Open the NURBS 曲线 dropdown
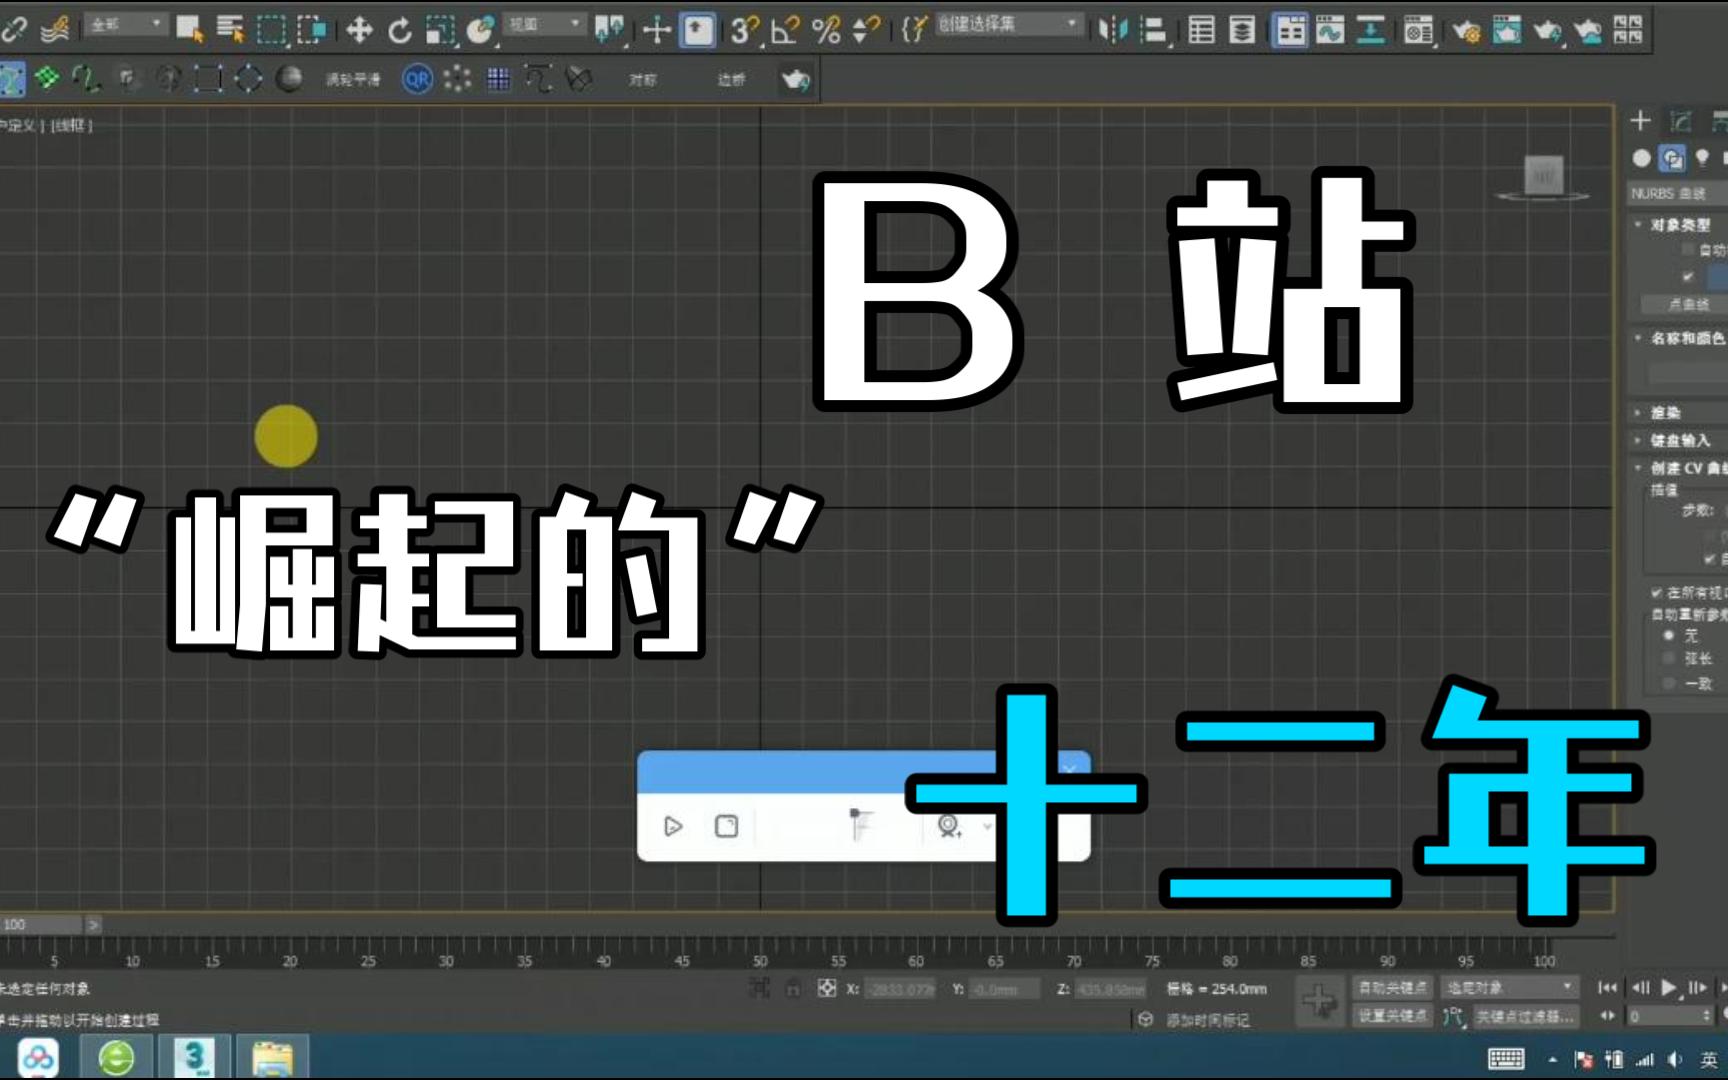Screen dimensions: 1728x1080 click(1677, 193)
